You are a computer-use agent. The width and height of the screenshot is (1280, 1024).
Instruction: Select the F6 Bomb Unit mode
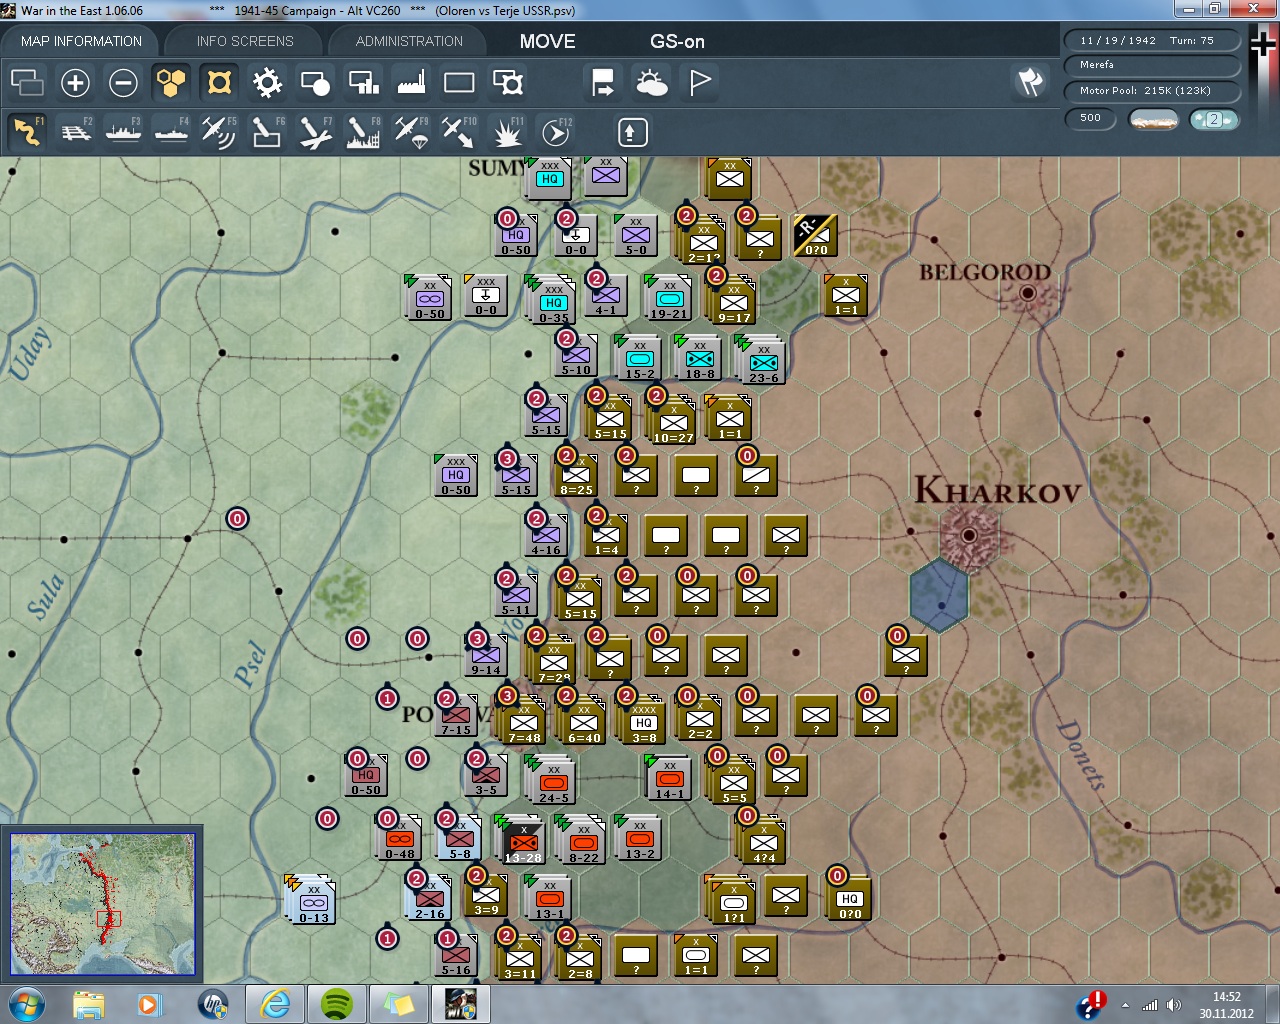267,132
